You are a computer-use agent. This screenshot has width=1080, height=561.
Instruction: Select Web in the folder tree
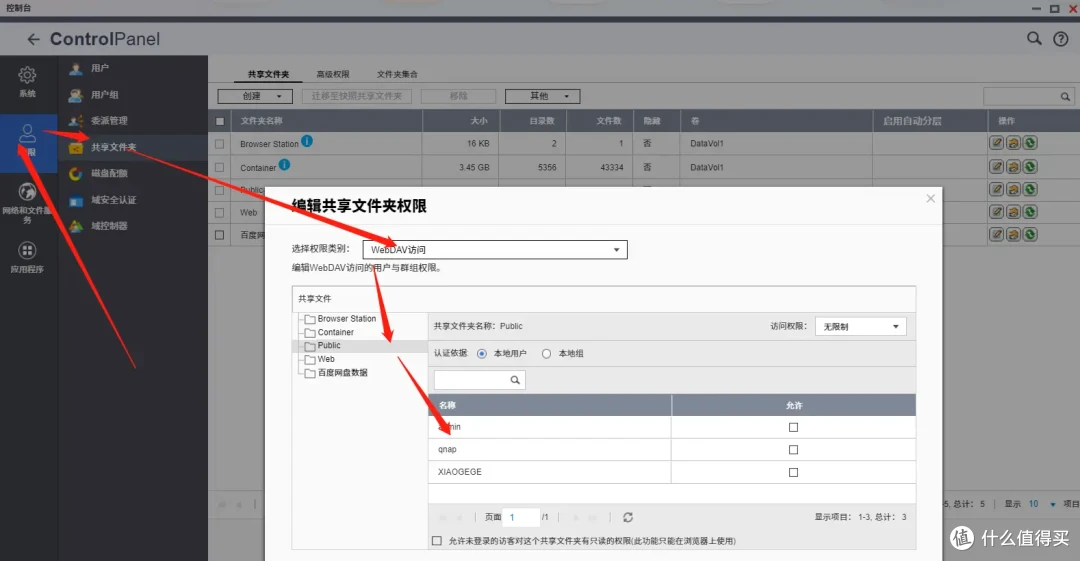pyautogui.click(x=326, y=359)
